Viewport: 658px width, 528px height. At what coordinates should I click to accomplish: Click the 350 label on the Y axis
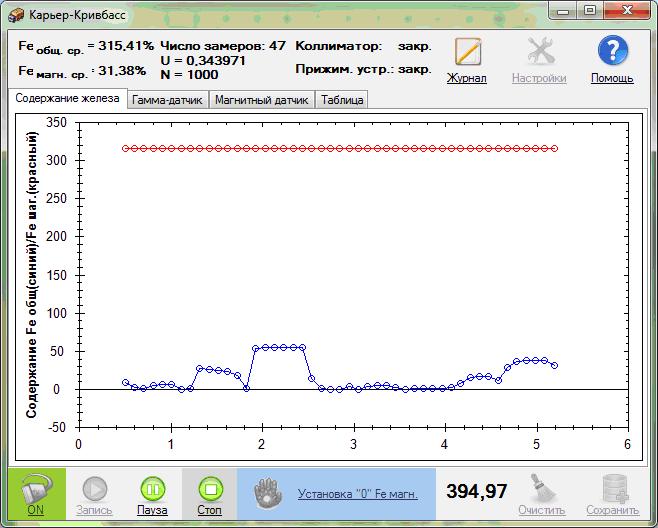point(56,122)
